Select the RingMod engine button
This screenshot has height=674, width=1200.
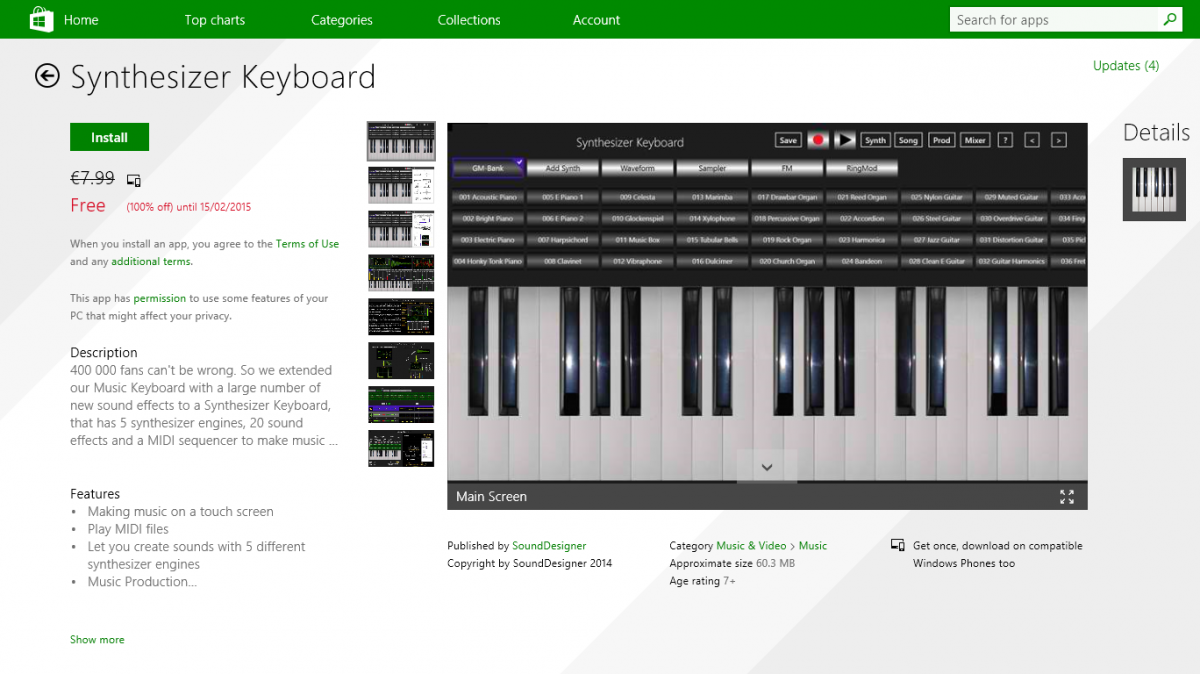tap(861, 168)
